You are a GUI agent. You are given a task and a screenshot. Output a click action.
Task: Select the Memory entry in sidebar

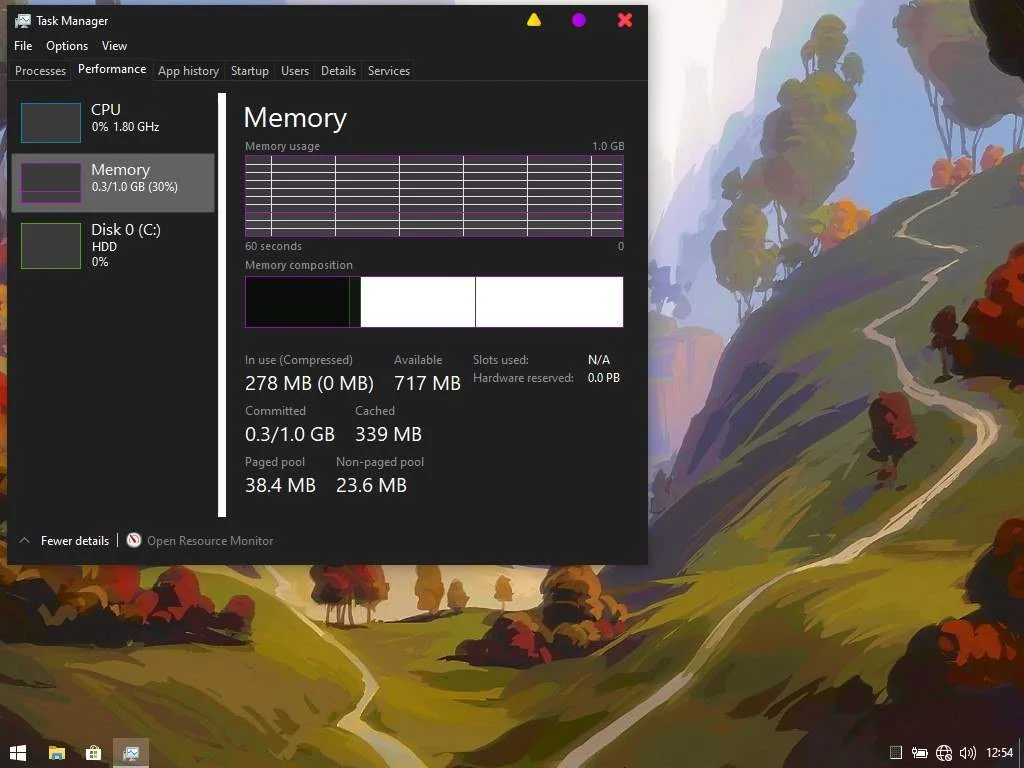point(113,183)
